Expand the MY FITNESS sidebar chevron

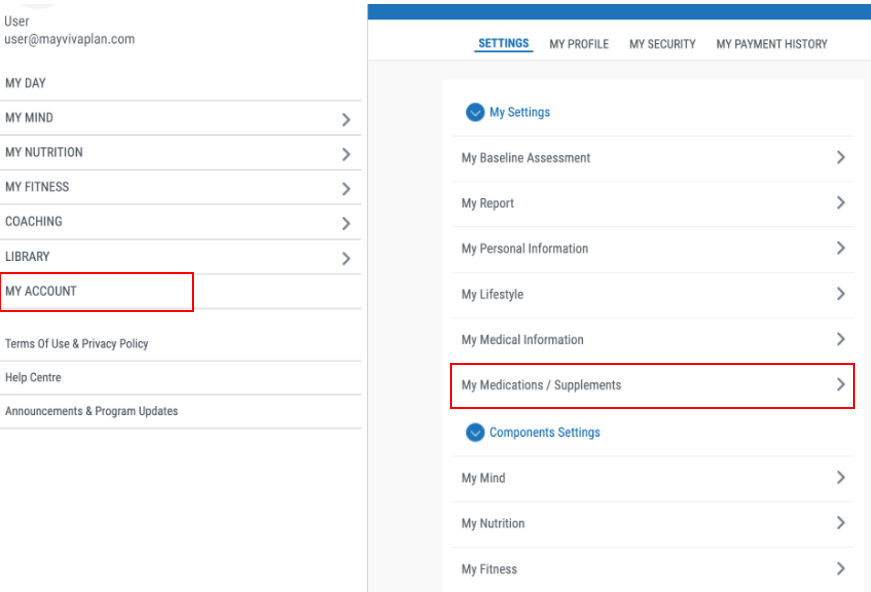coord(346,188)
